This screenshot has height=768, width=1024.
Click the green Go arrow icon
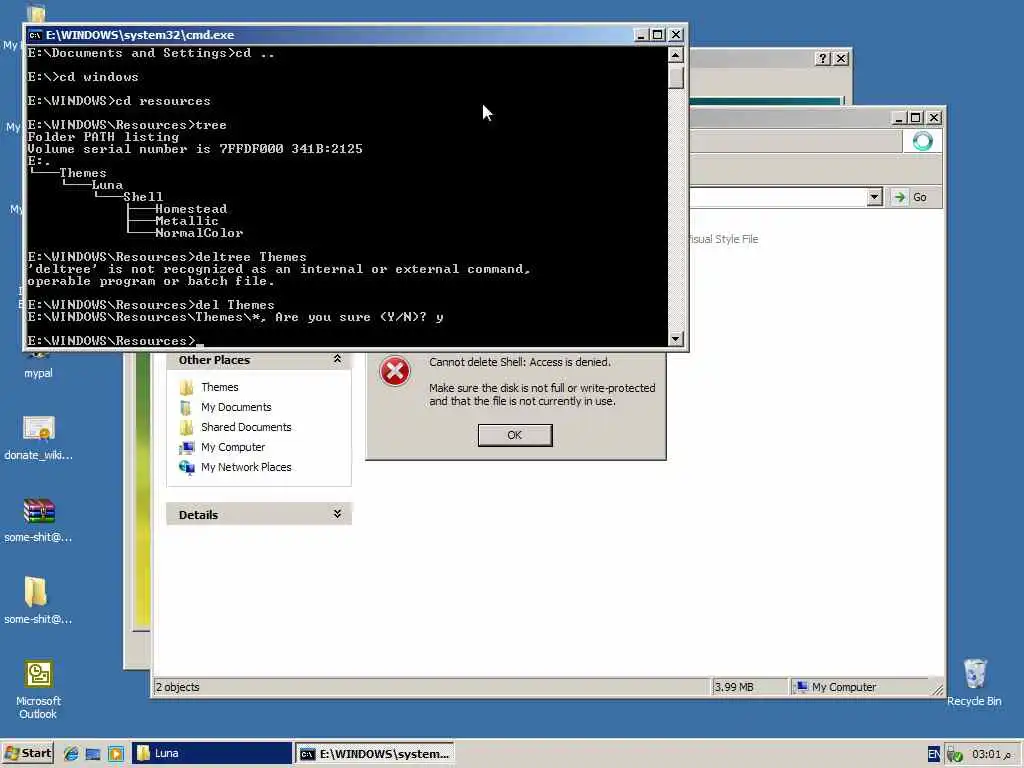tap(900, 197)
